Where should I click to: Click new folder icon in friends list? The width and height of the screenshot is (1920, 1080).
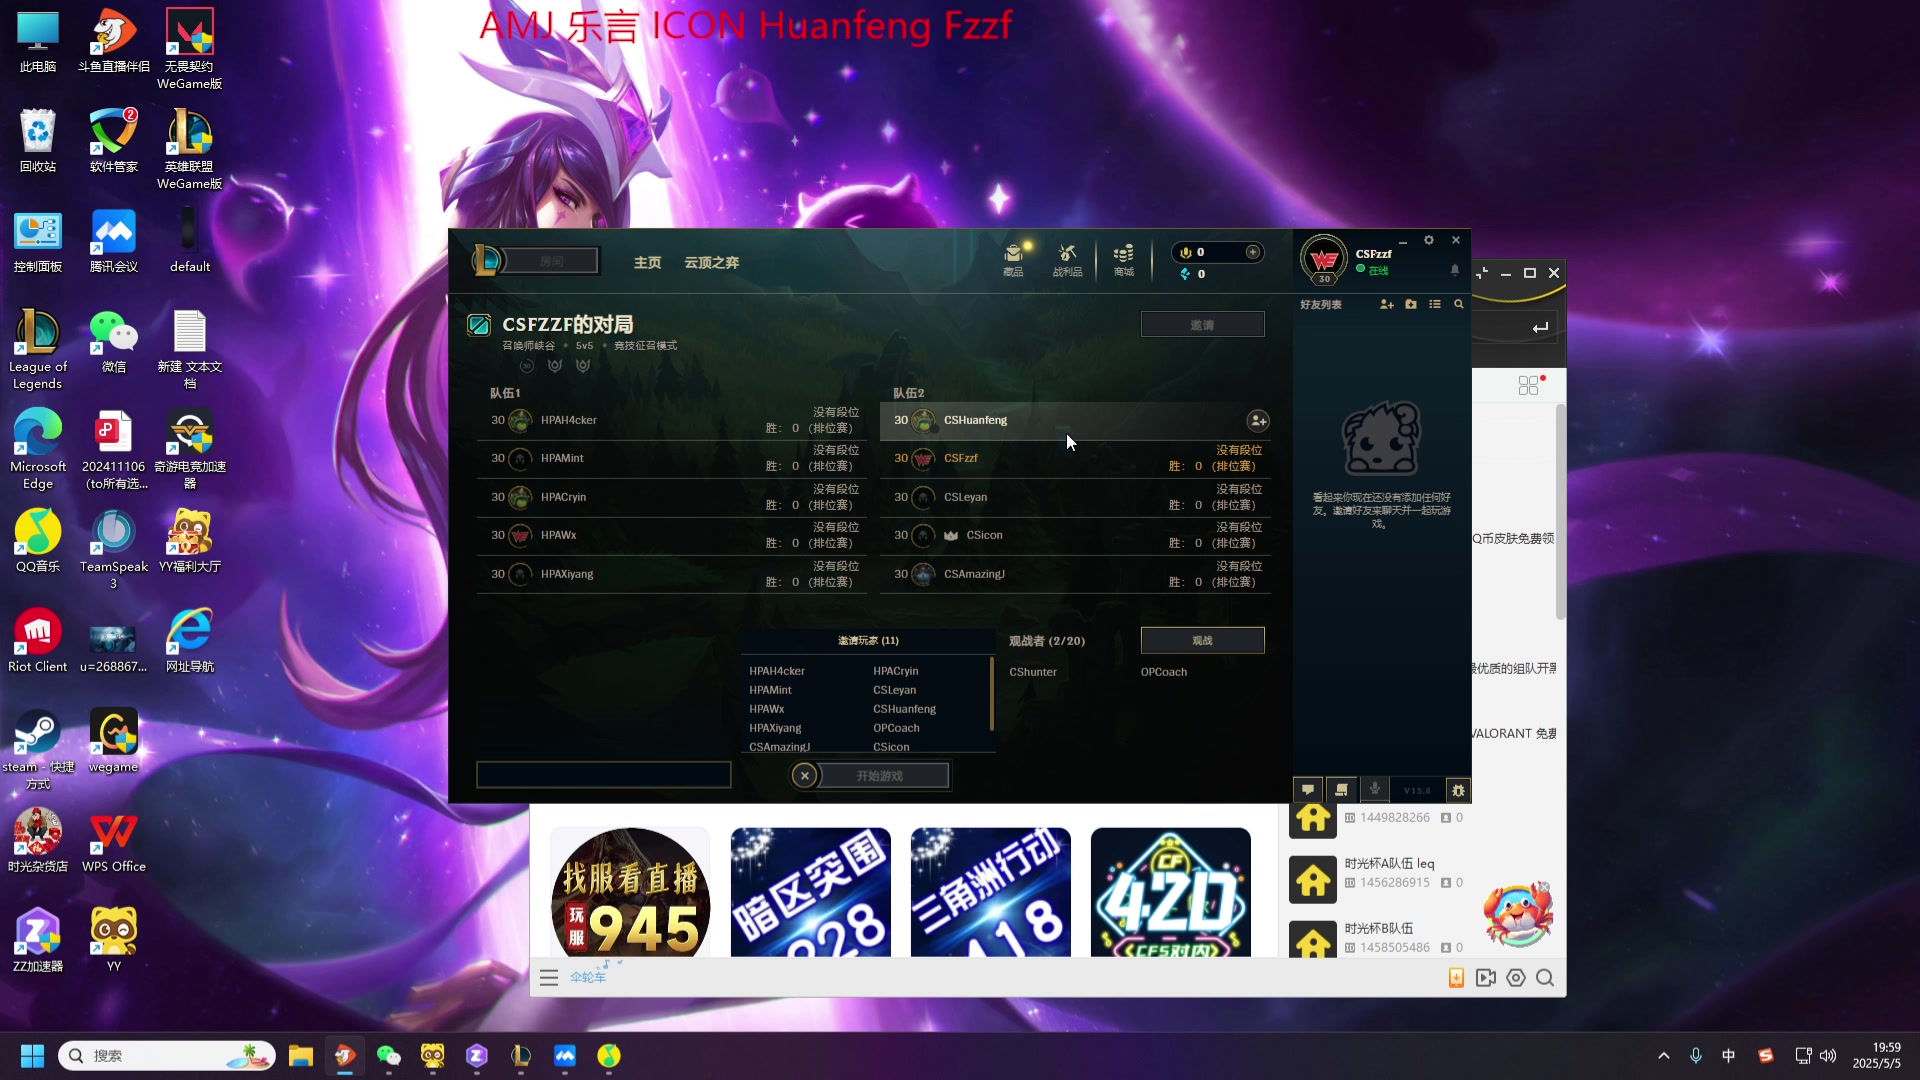click(x=1411, y=304)
